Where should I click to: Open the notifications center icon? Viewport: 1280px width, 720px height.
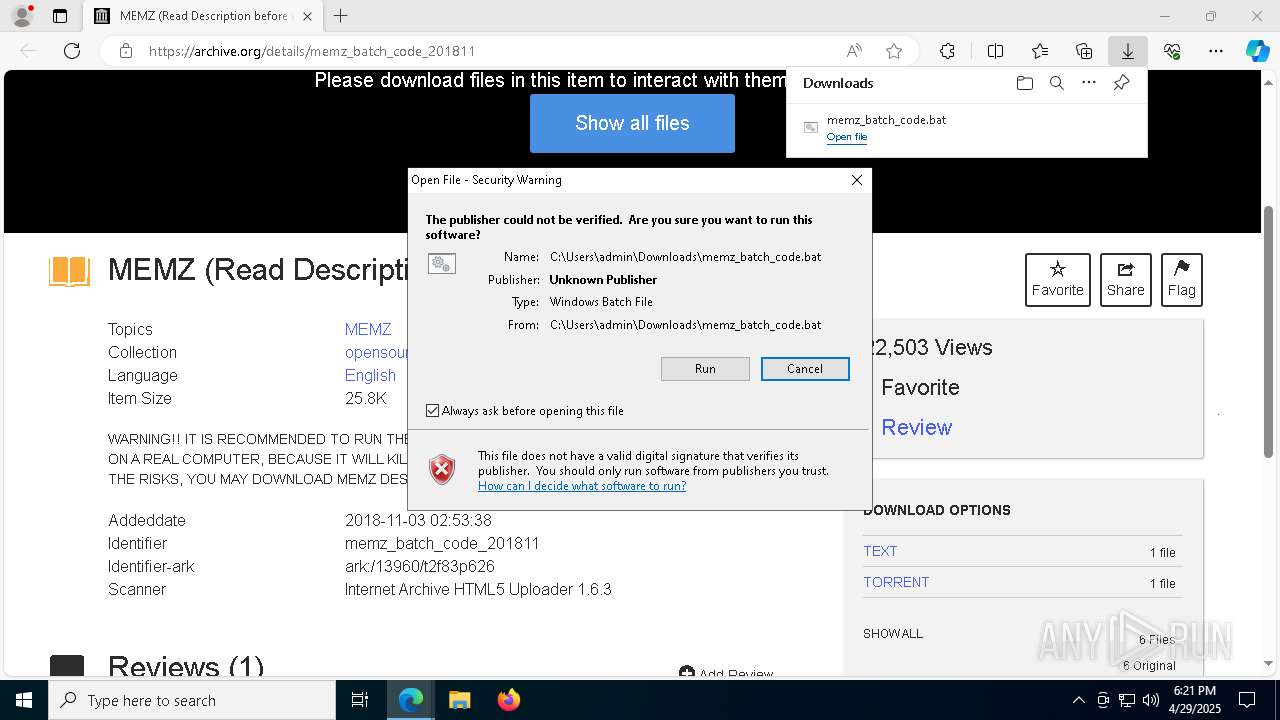(1247, 700)
